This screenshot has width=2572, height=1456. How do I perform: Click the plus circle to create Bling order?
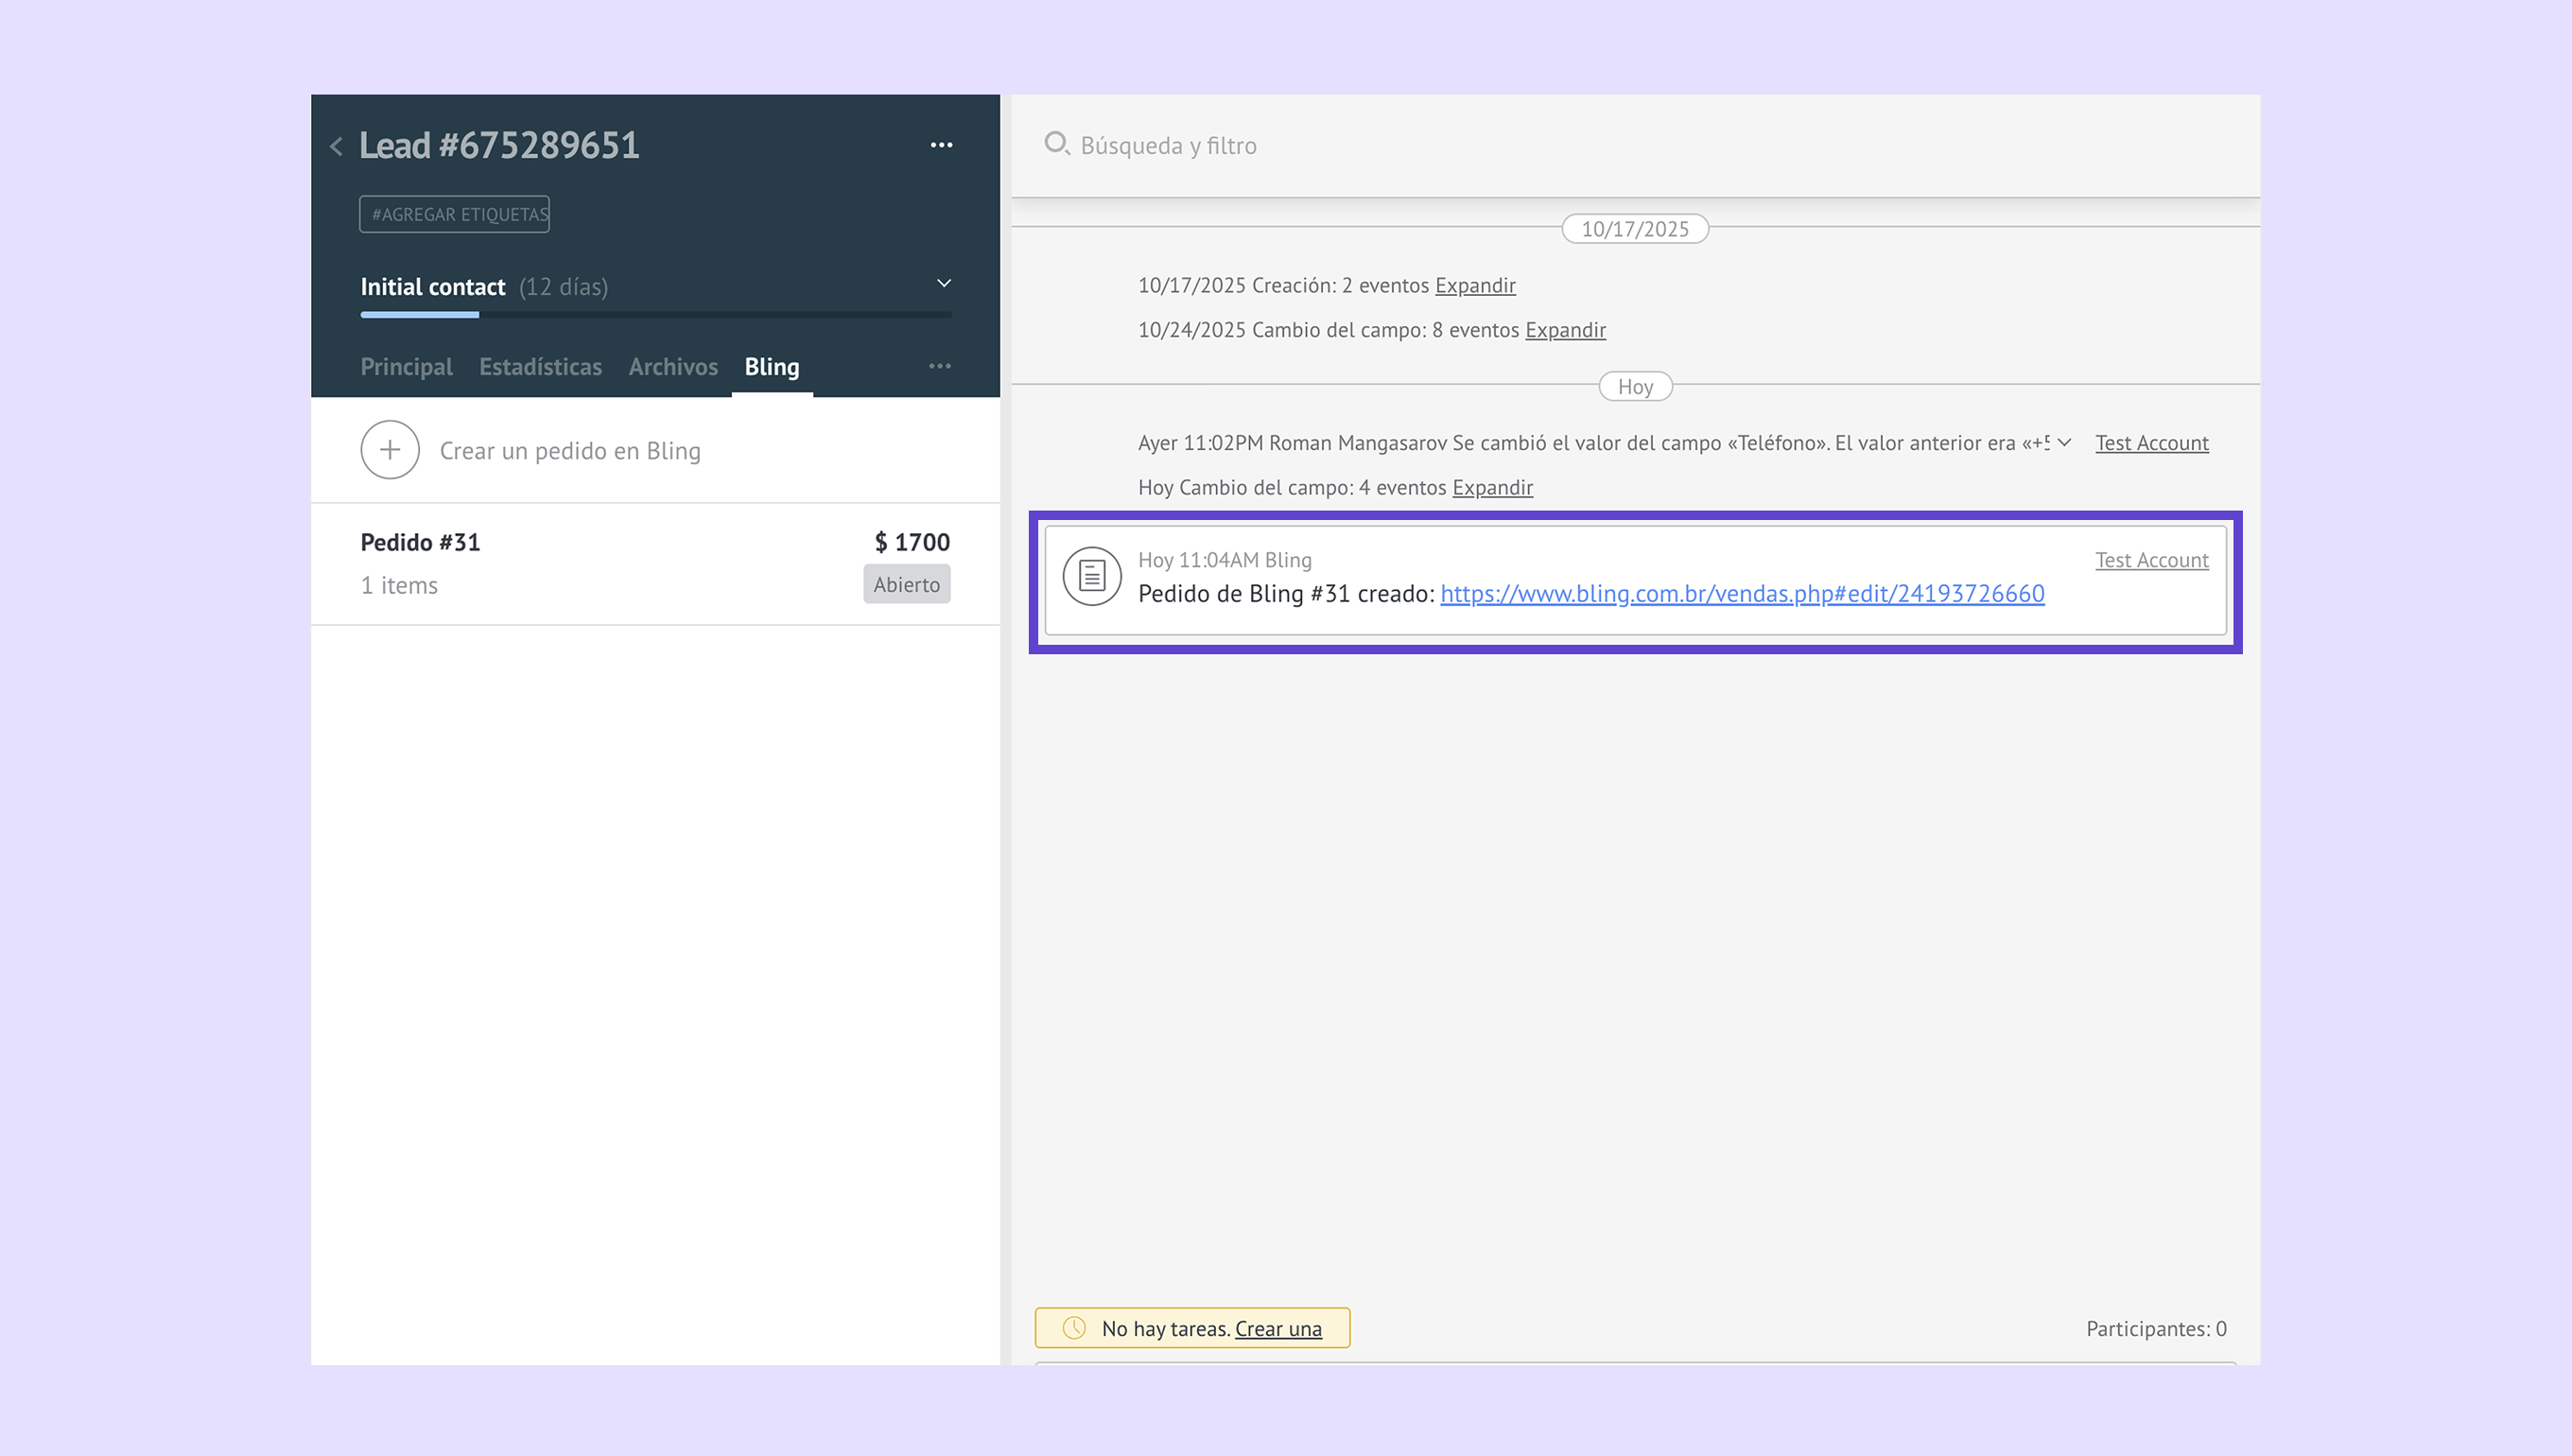tap(390, 450)
